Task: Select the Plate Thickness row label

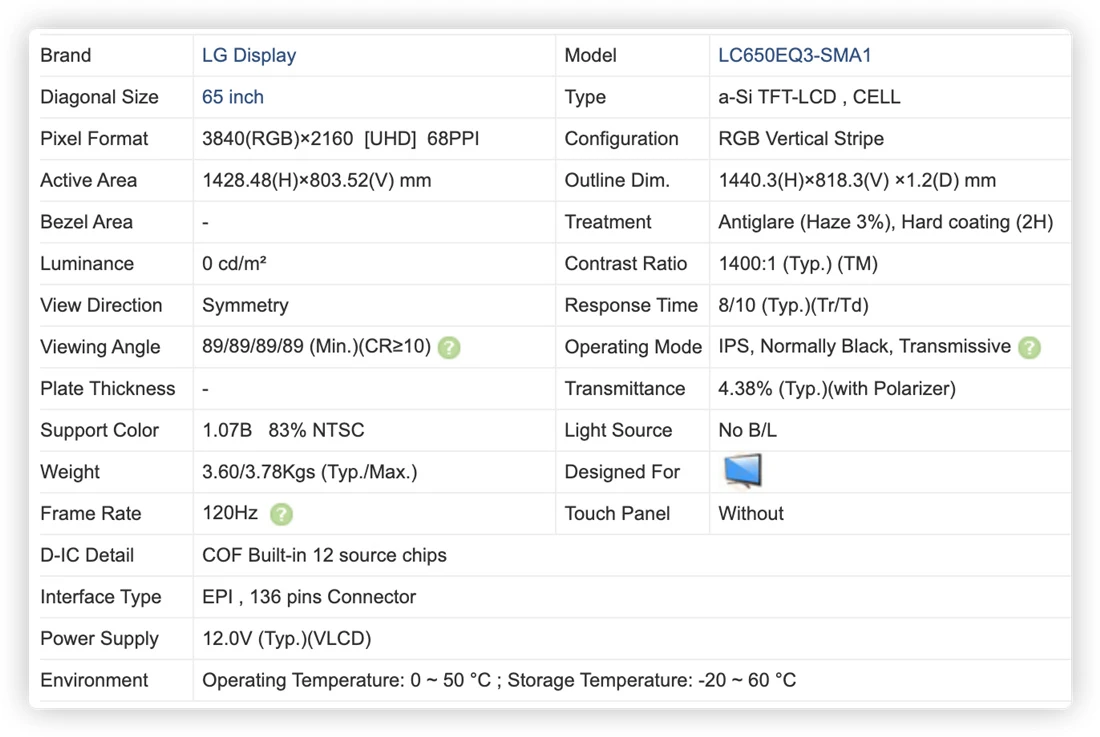Action: click(107, 388)
